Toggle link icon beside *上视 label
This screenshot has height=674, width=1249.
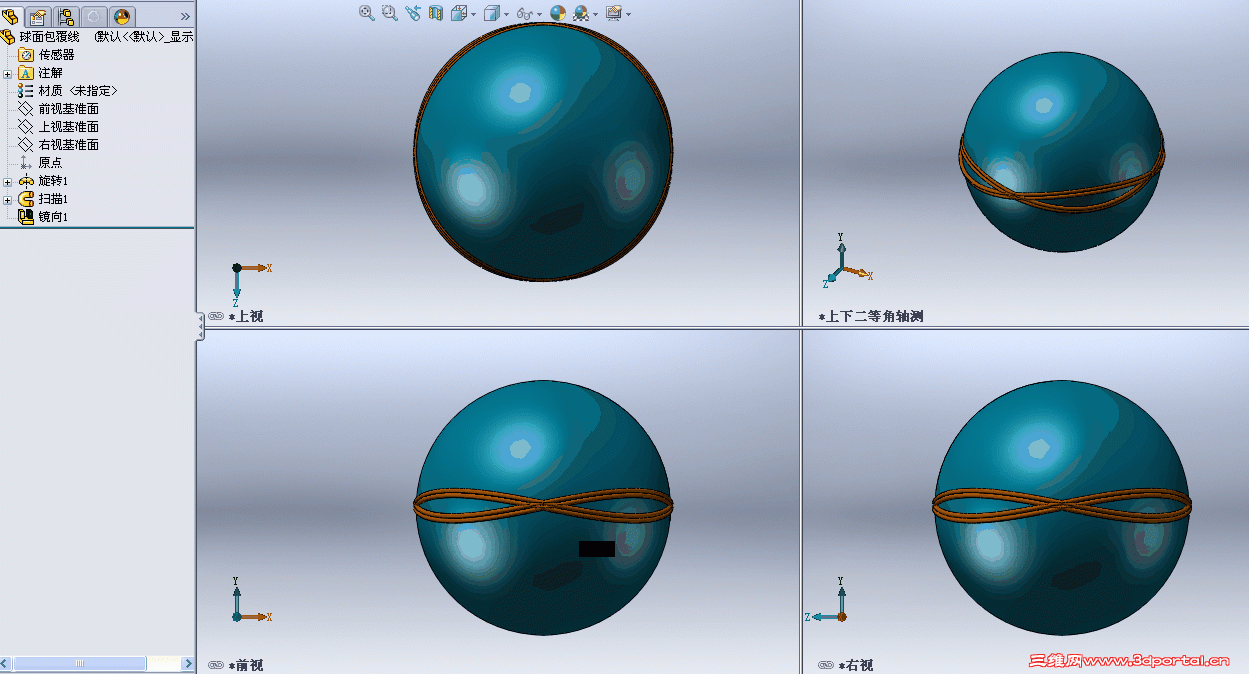(216, 316)
